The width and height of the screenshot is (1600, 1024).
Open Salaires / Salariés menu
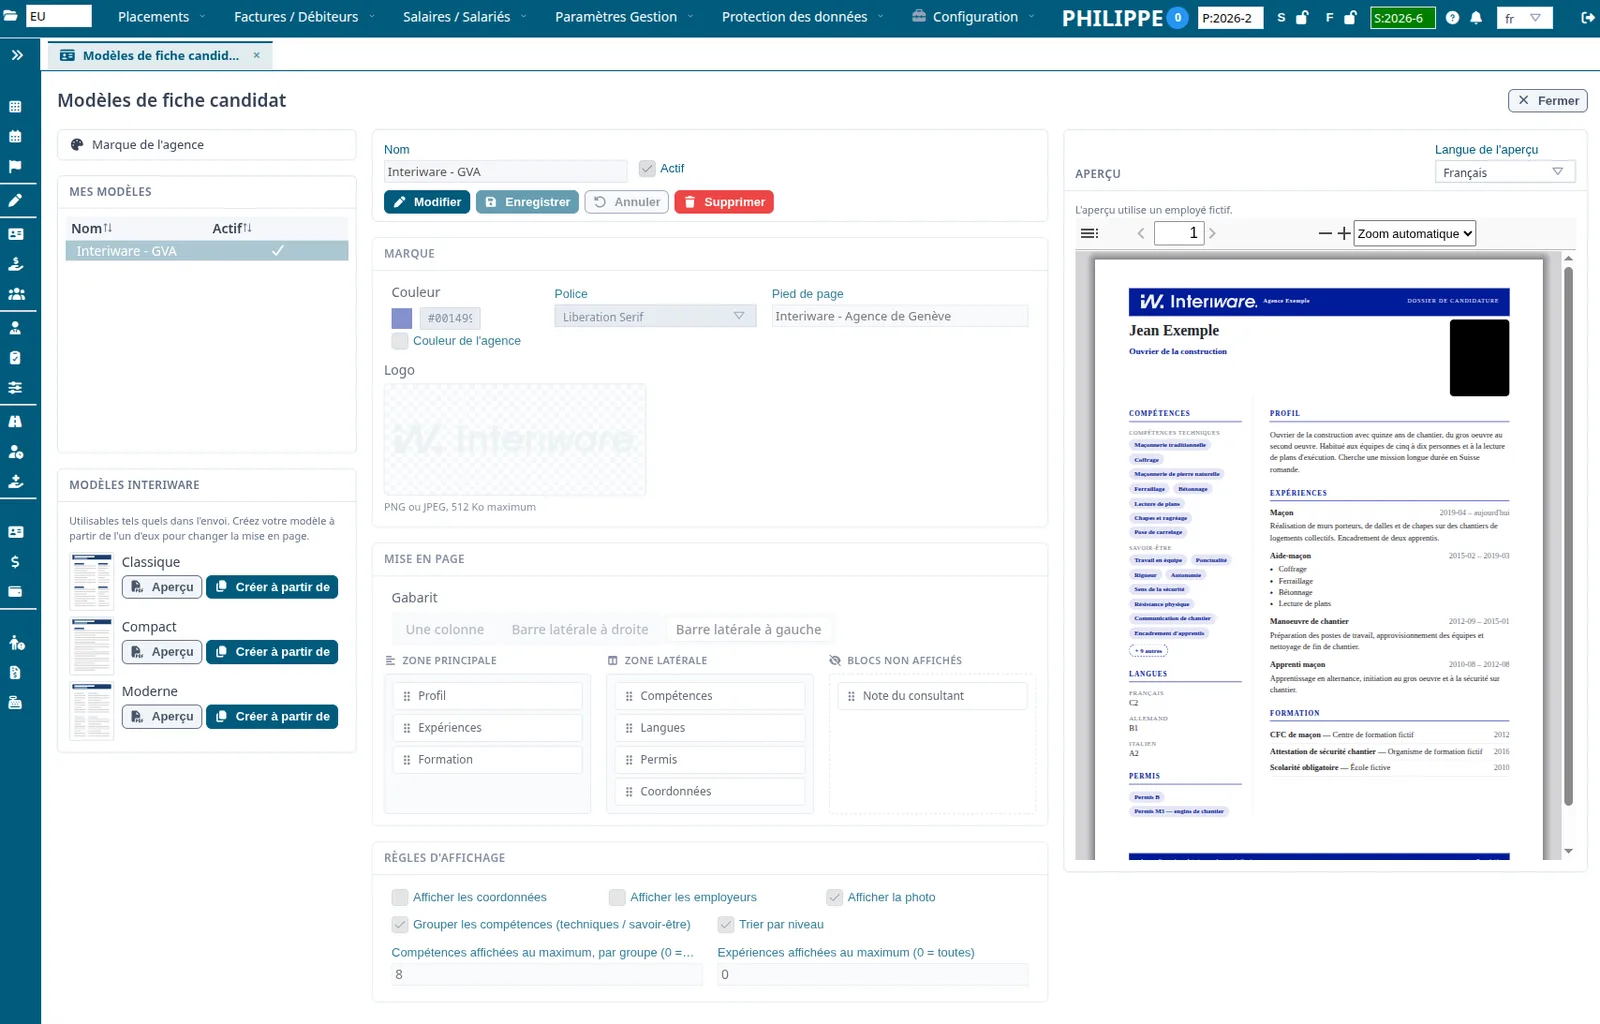[464, 17]
